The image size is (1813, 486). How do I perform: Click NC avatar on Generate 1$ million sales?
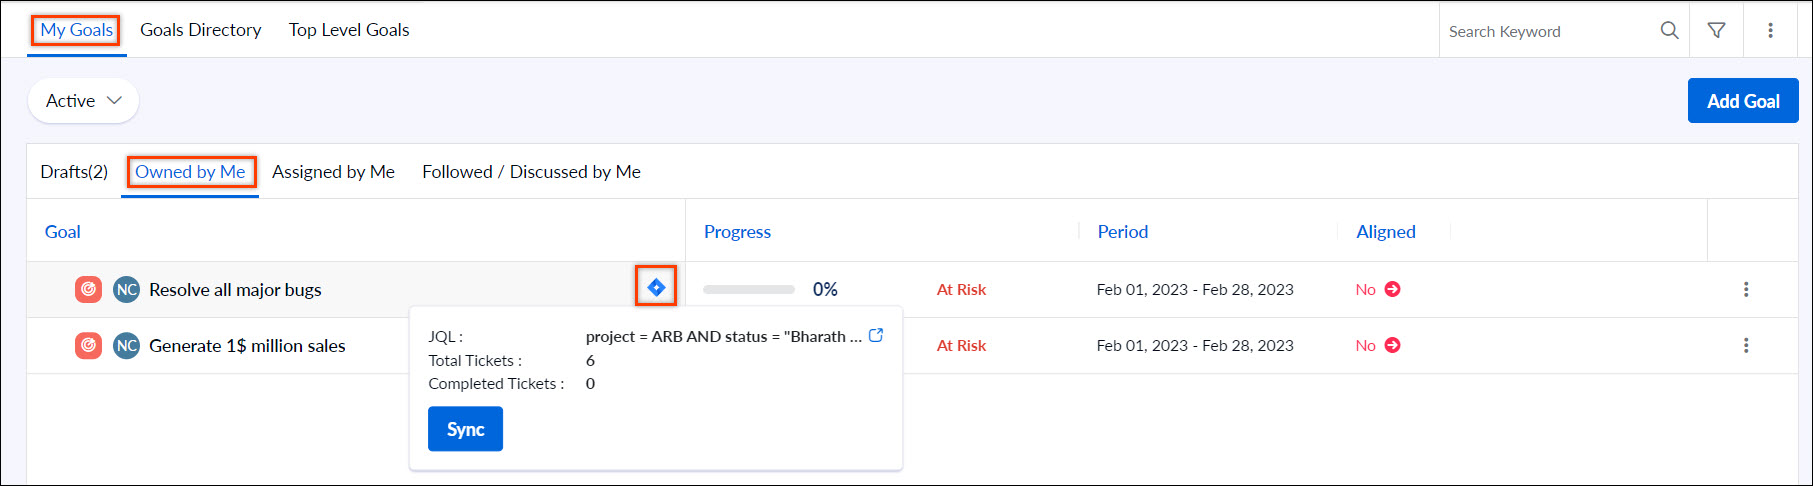pyautogui.click(x=126, y=345)
